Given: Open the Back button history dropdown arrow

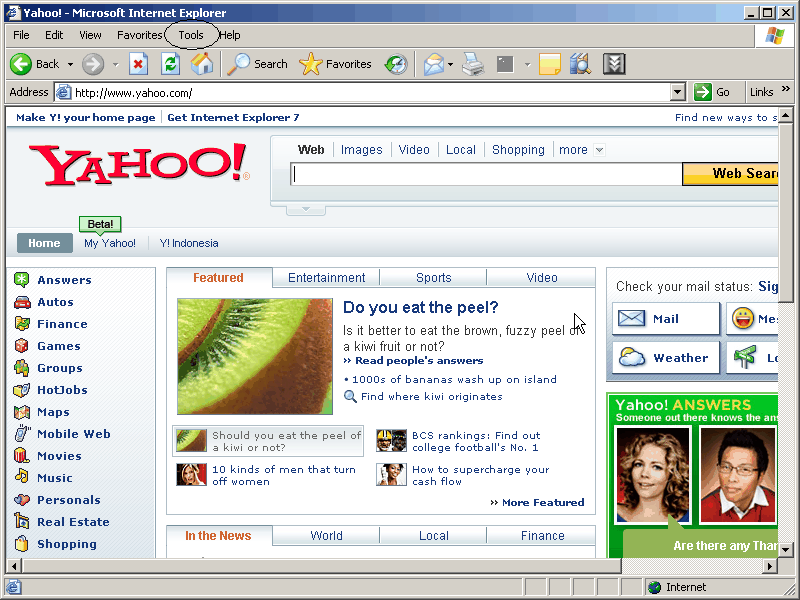Looking at the screenshot, I should click(70, 65).
